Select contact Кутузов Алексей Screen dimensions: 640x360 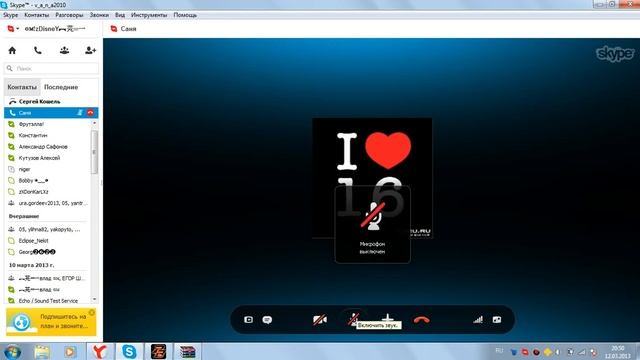click(x=48, y=158)
